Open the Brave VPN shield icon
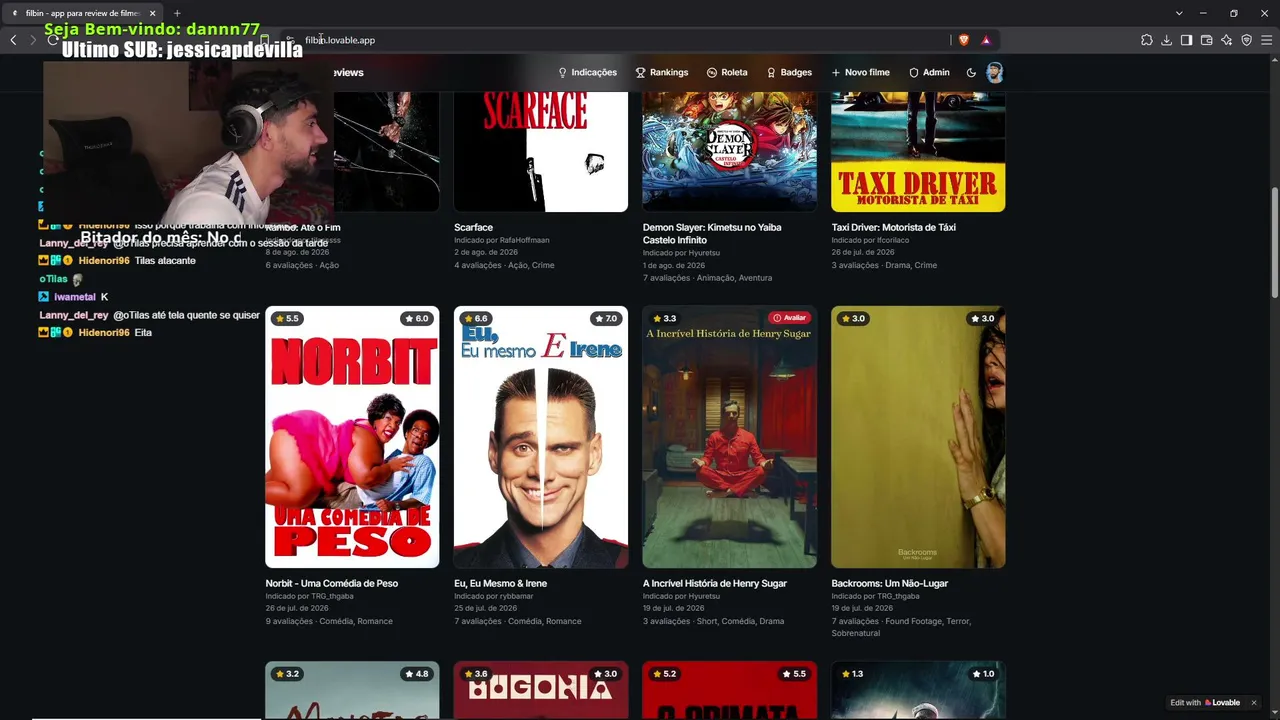1280x720 pixels. (x=1247, y=40)
